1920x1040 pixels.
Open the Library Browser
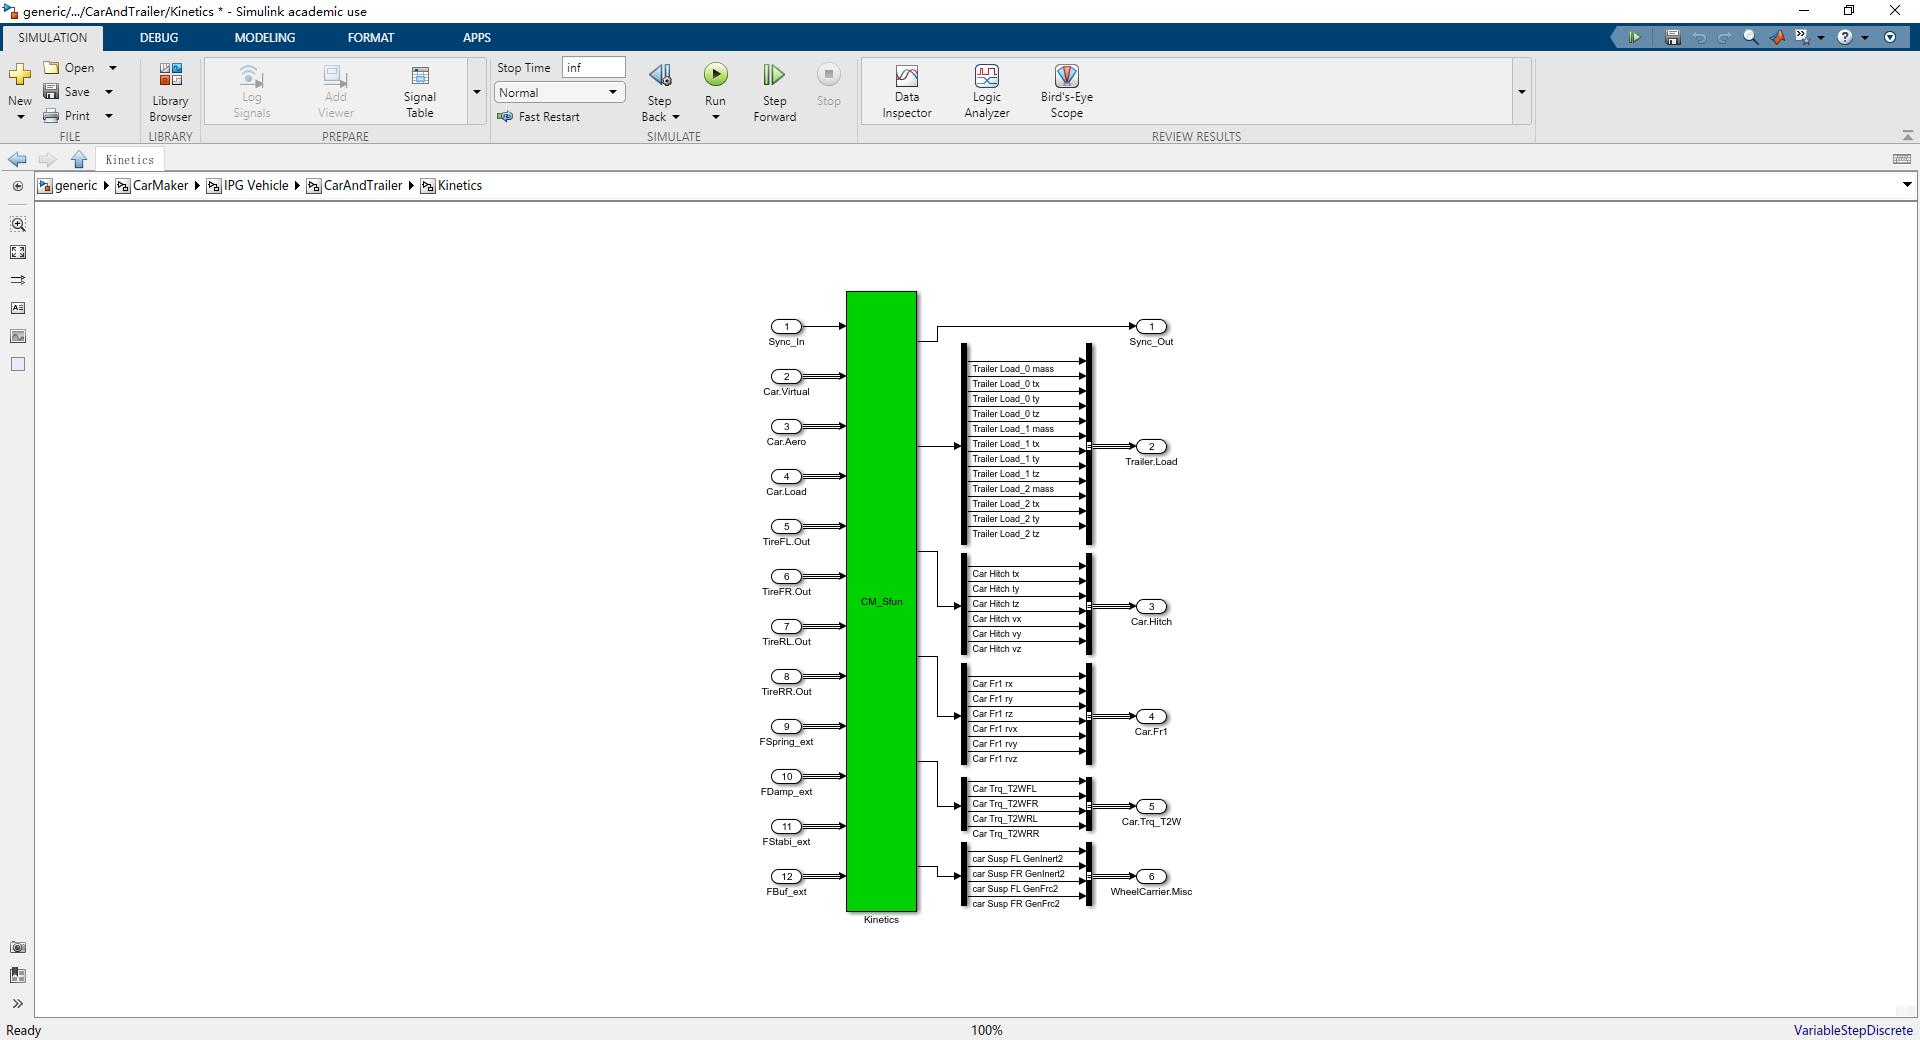point(170,92)
